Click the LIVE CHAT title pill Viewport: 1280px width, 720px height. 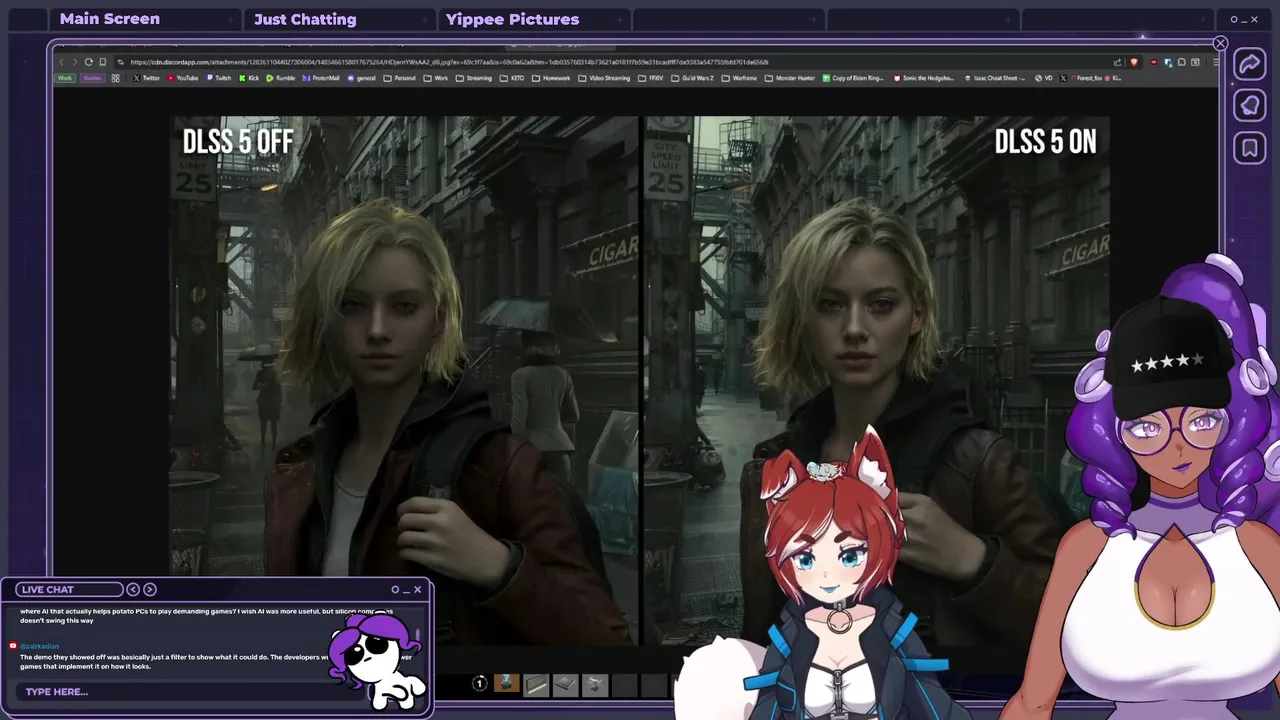(69, 589)
